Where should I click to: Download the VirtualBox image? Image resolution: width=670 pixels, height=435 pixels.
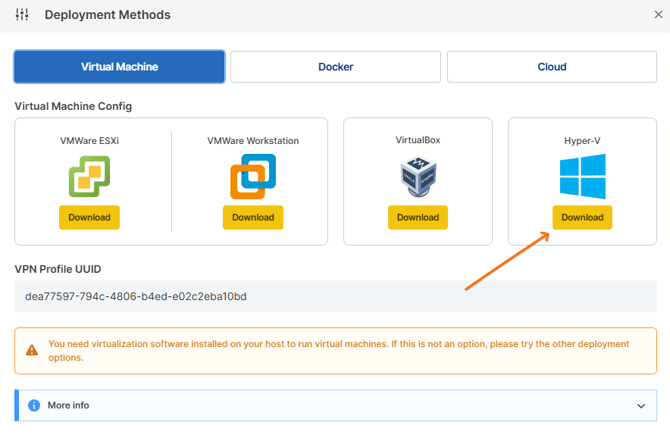click(418, 217)
